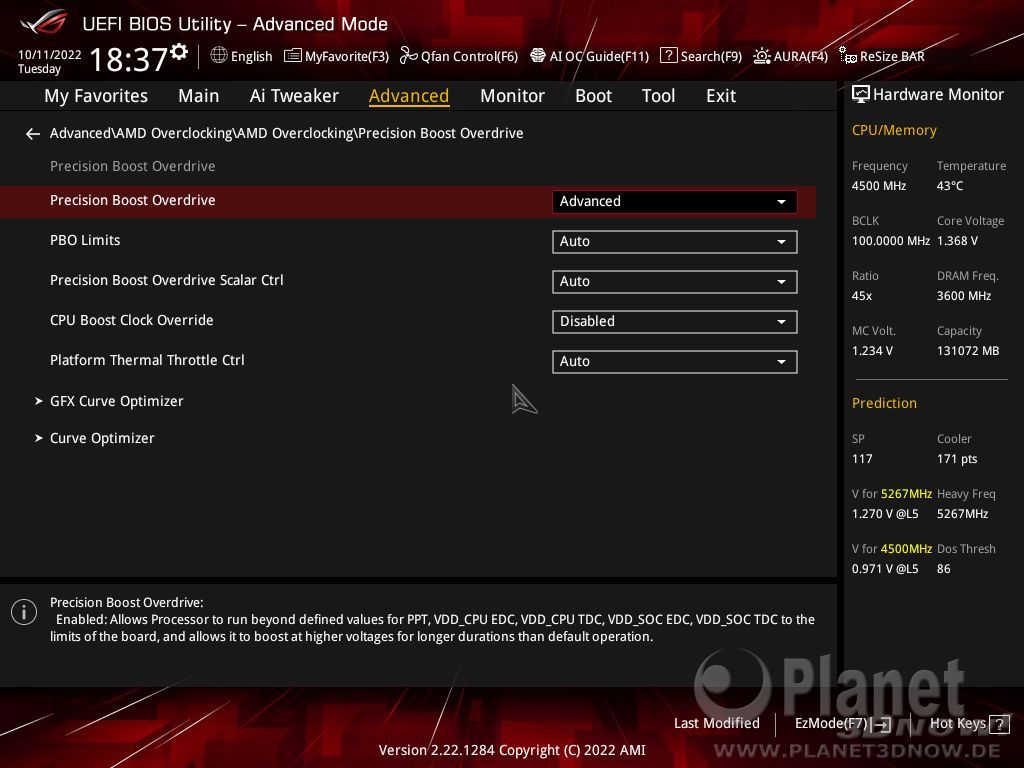Select the PBO Limits setting label
Image resolution: width=1024 pixels, height=768 pixels.
coord(85,240)
